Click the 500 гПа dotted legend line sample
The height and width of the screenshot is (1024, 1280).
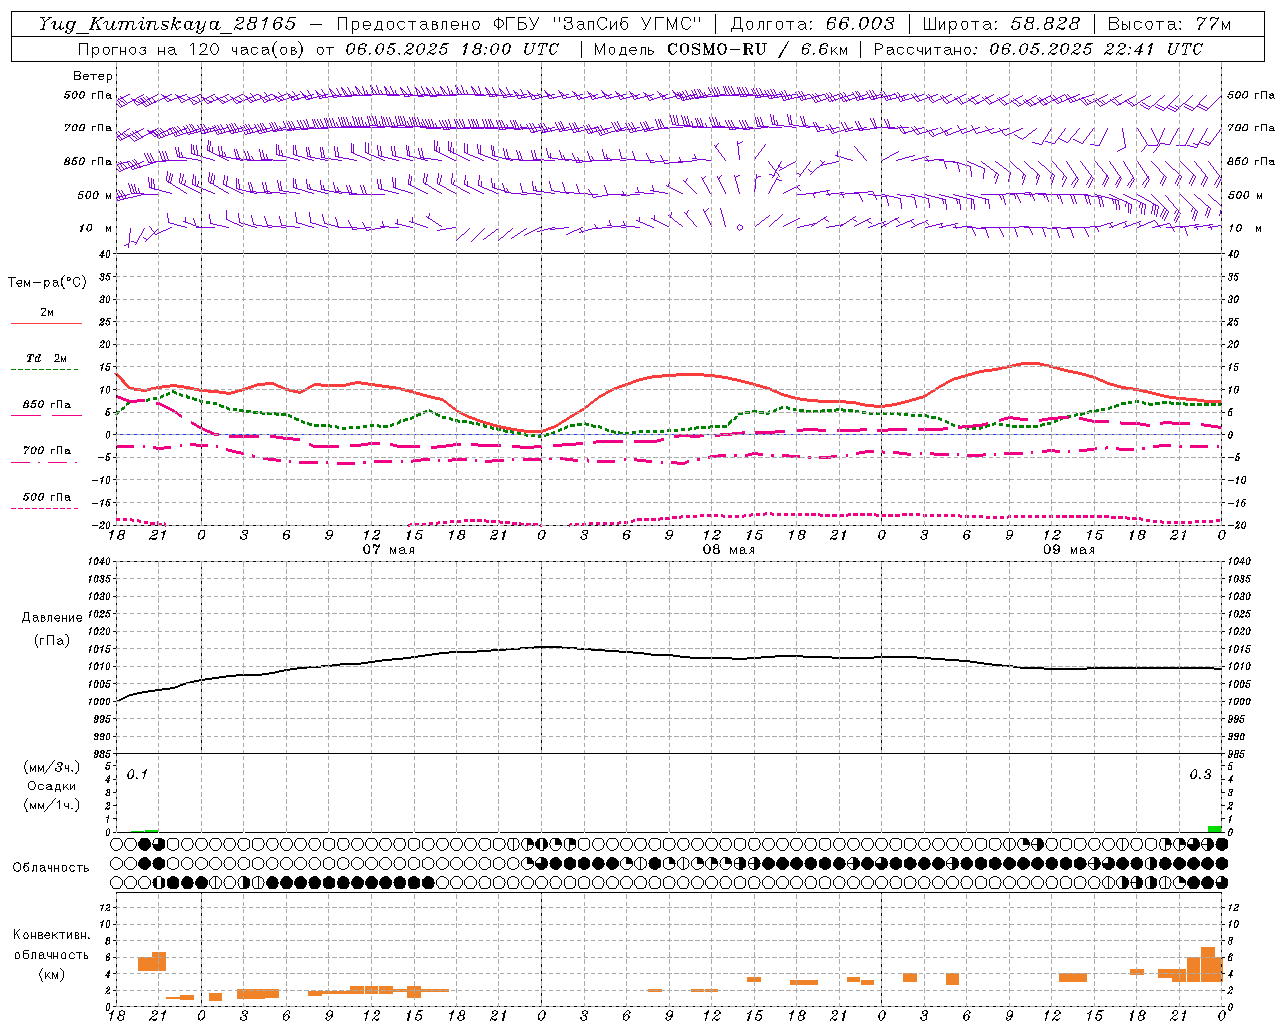pos(45,508)
